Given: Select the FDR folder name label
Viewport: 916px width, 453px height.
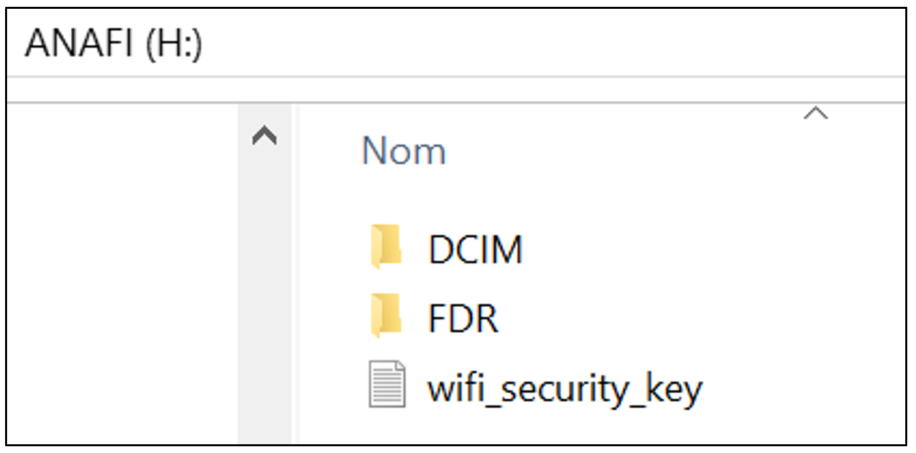Looking at the screenshot, I should pos(463,319).
